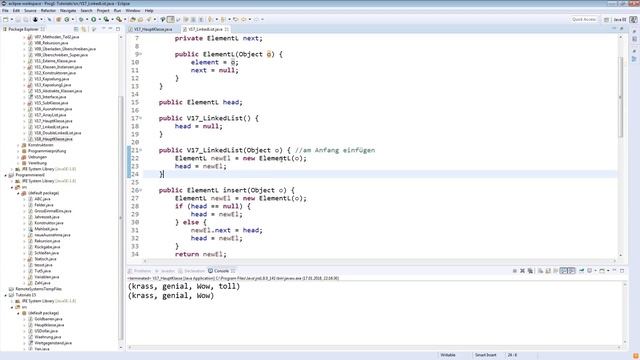Open the Display Selected Console dropdown
Image resolution: width=640 pixels, height=360 pixels.
click(596, 271)
